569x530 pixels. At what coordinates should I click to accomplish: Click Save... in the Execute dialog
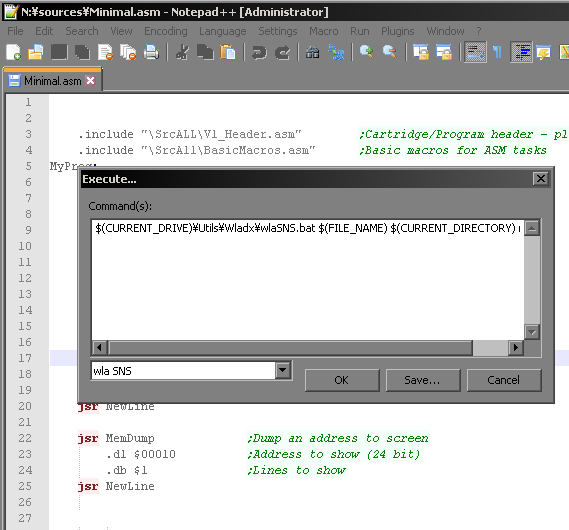pyautogui.click(x=423, y=380)
